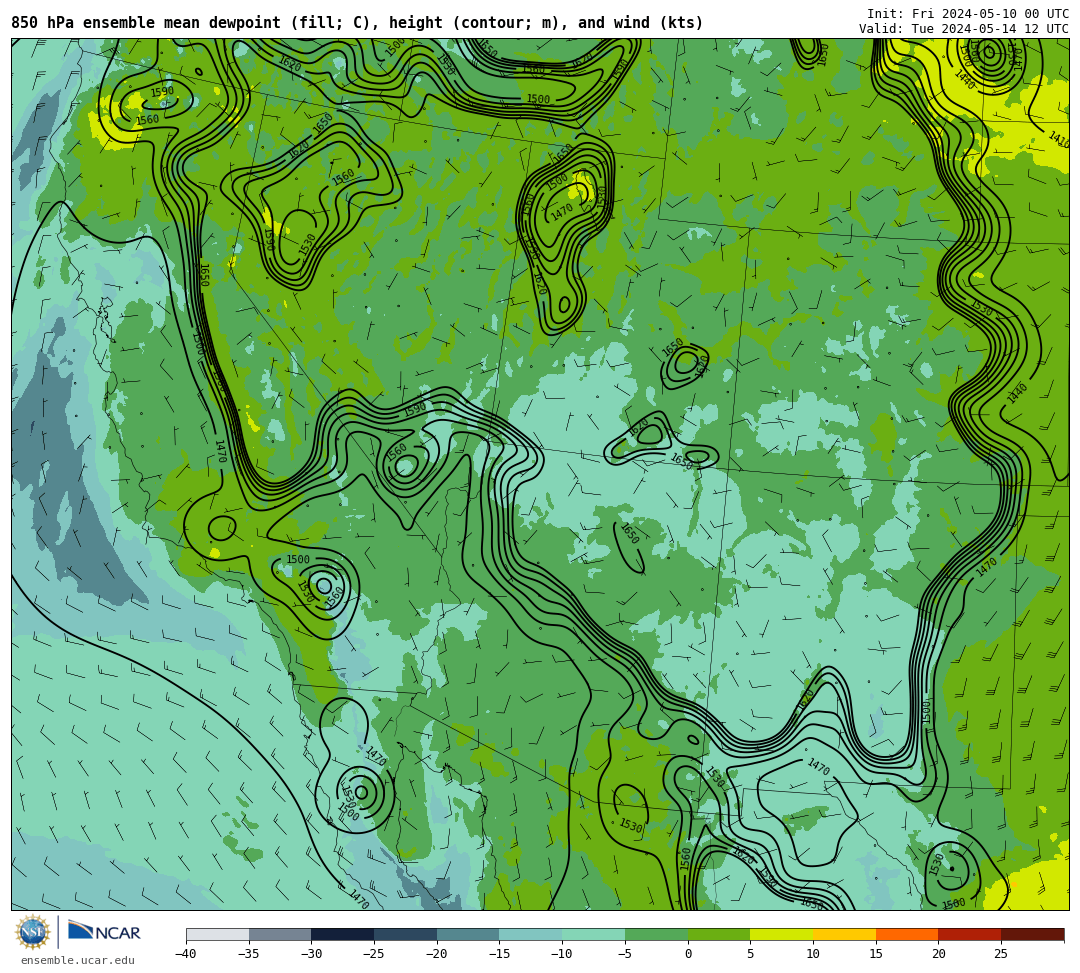
Task: Click the 5 colorbar tick label
Action: pyautogui.click(x=751, y=954)
